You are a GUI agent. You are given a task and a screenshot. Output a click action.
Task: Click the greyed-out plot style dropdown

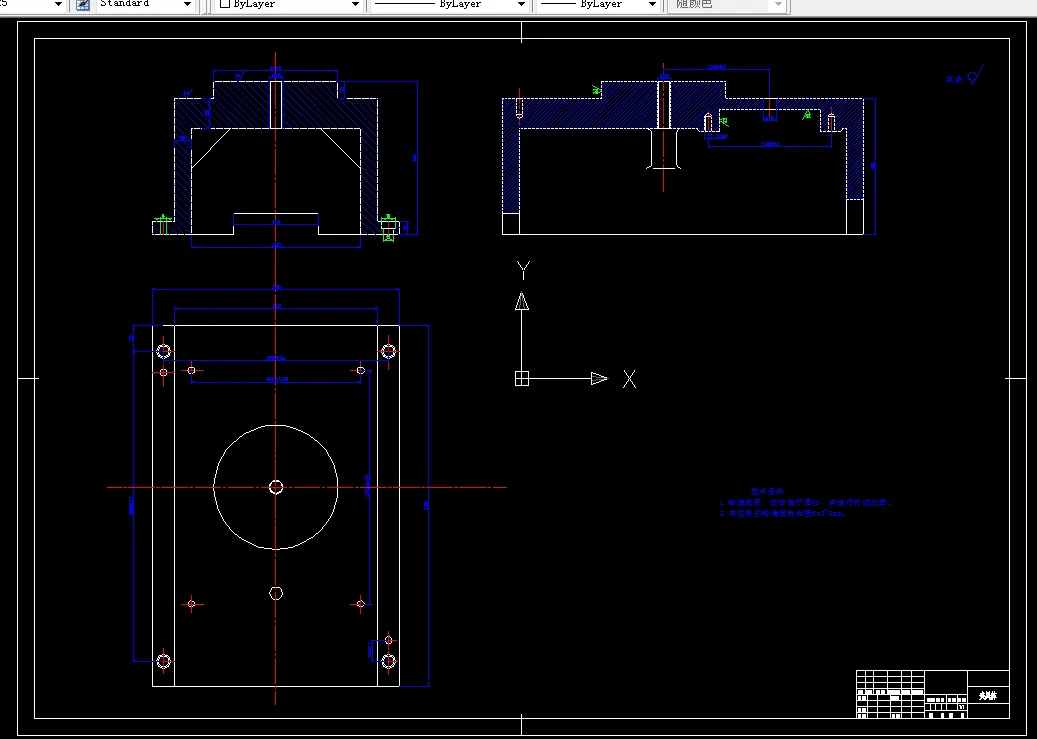726,5
